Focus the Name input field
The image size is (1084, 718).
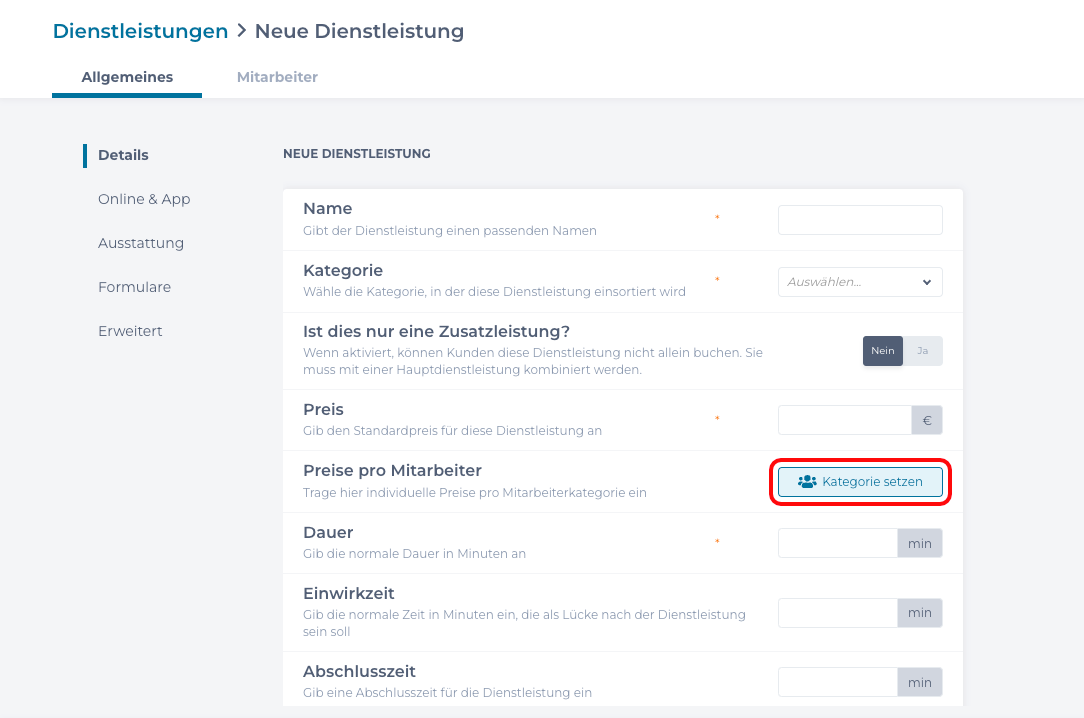point(860,220)
